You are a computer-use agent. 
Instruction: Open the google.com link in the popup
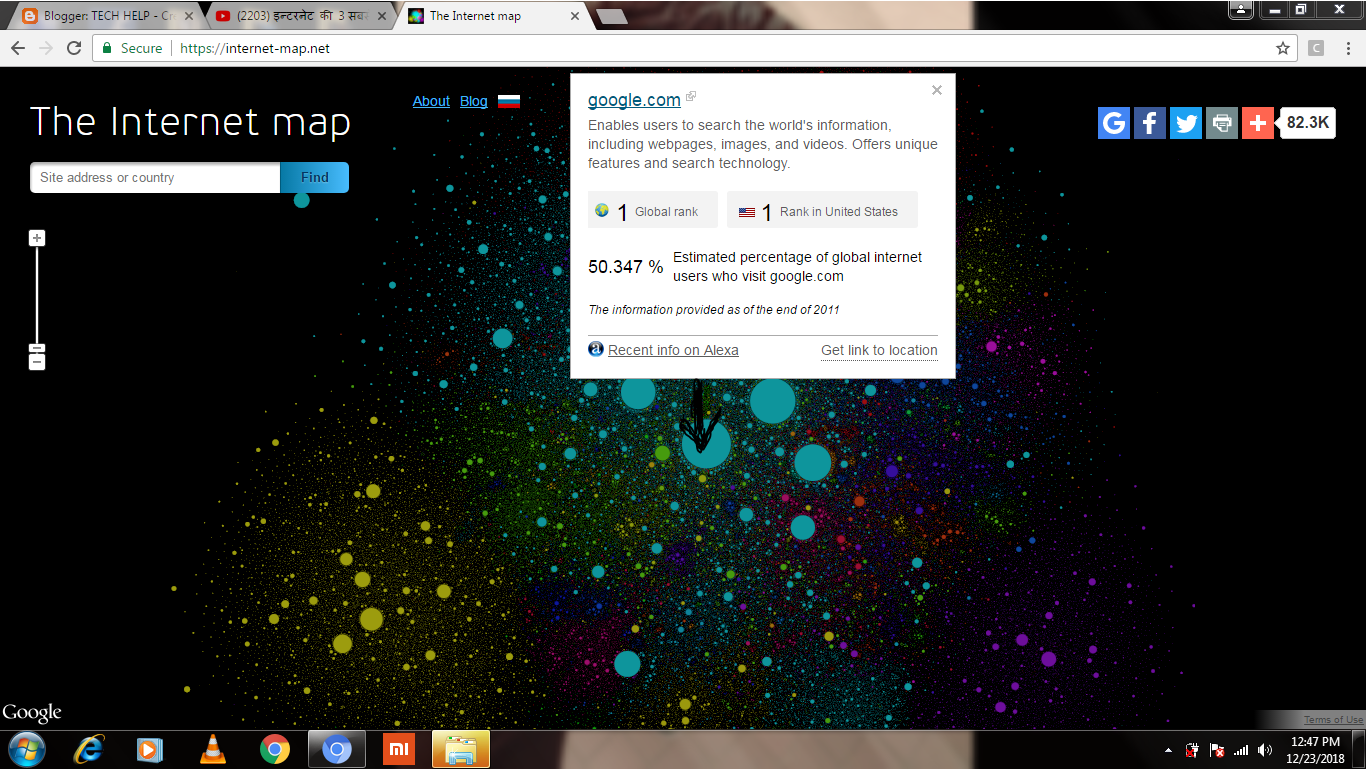[634, 100]
